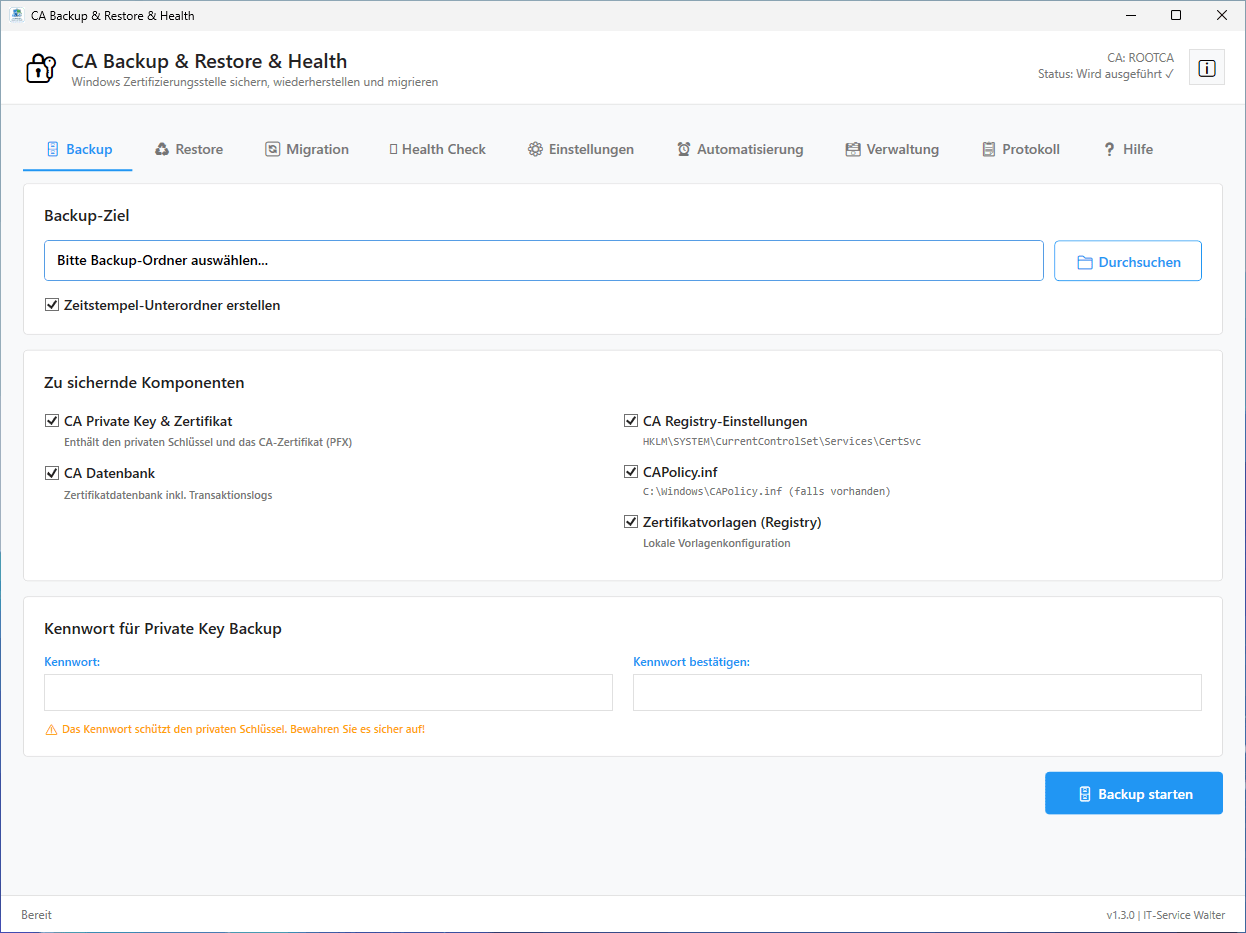Disable the CA Datenbank checkbox
Viewport: 1246px width, 933px height.
pos(52,473)
